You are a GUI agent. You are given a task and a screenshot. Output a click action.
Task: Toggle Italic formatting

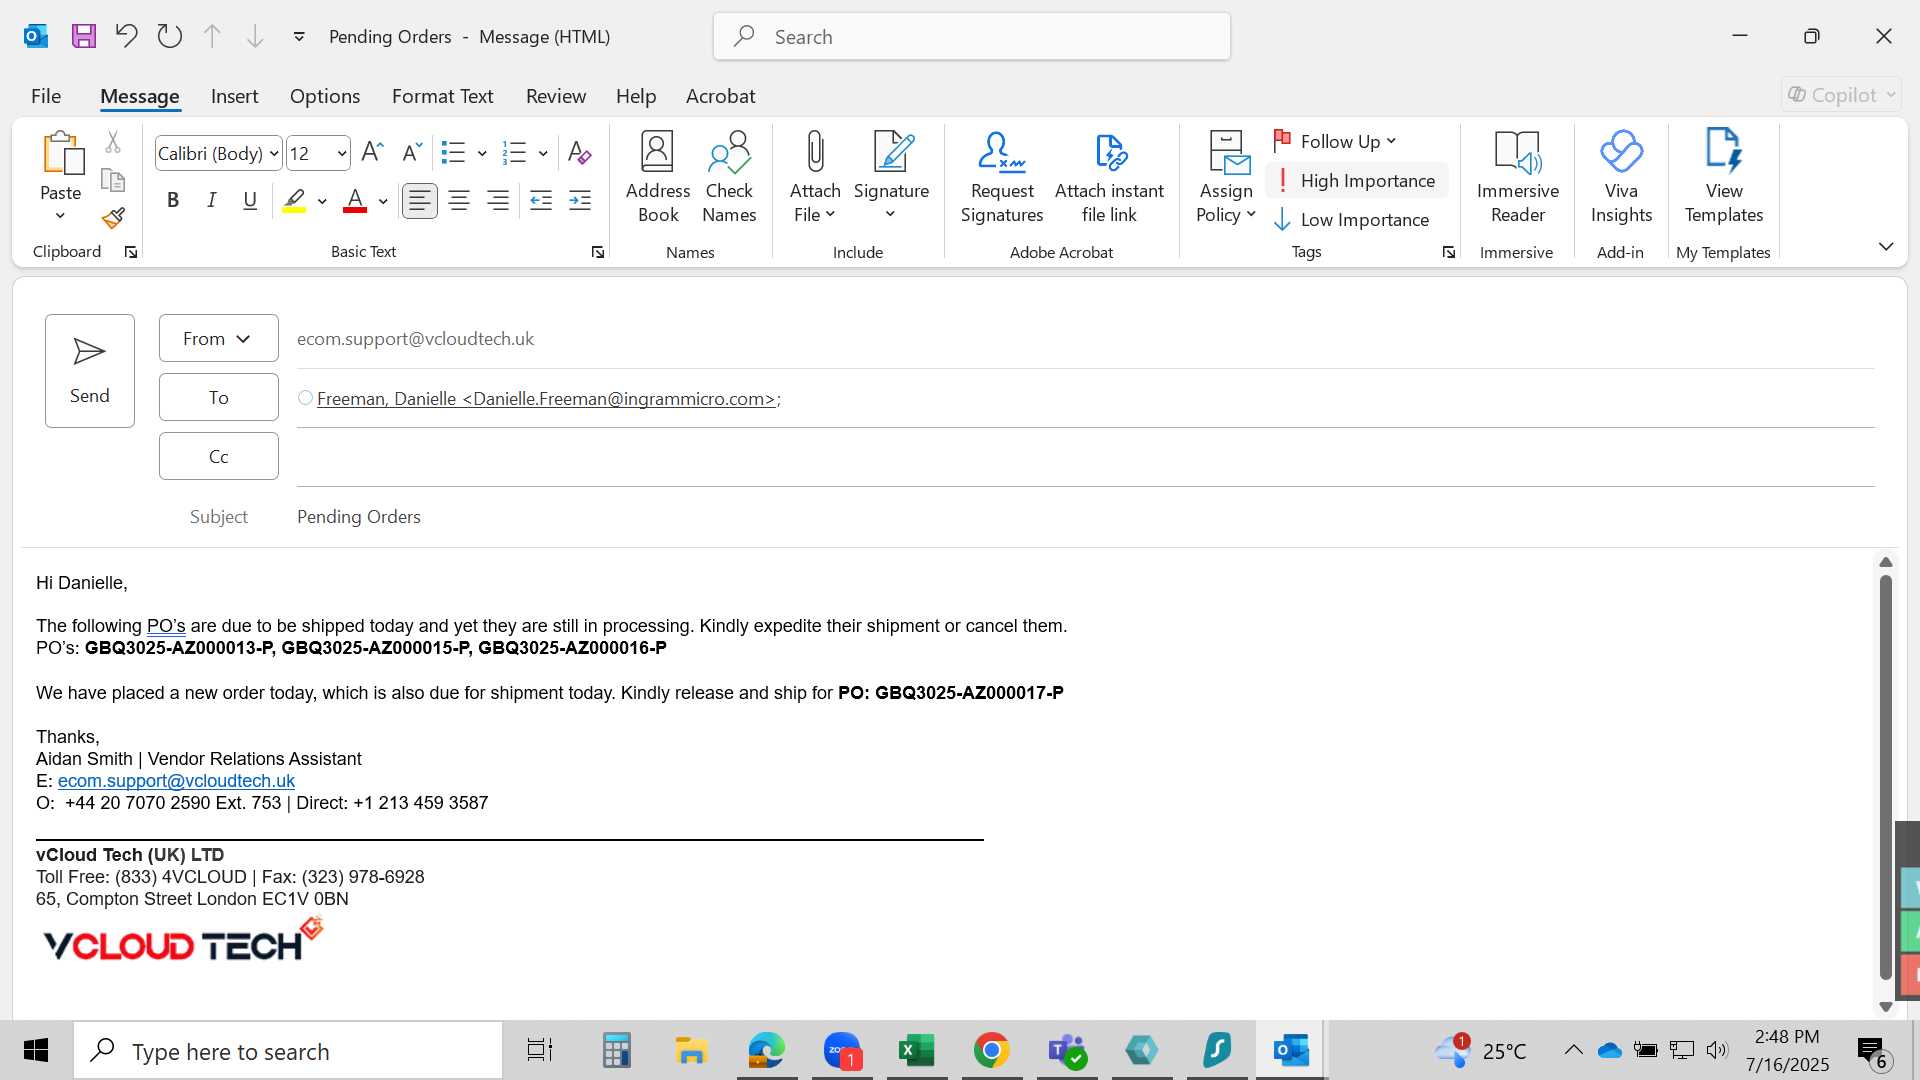211,201
